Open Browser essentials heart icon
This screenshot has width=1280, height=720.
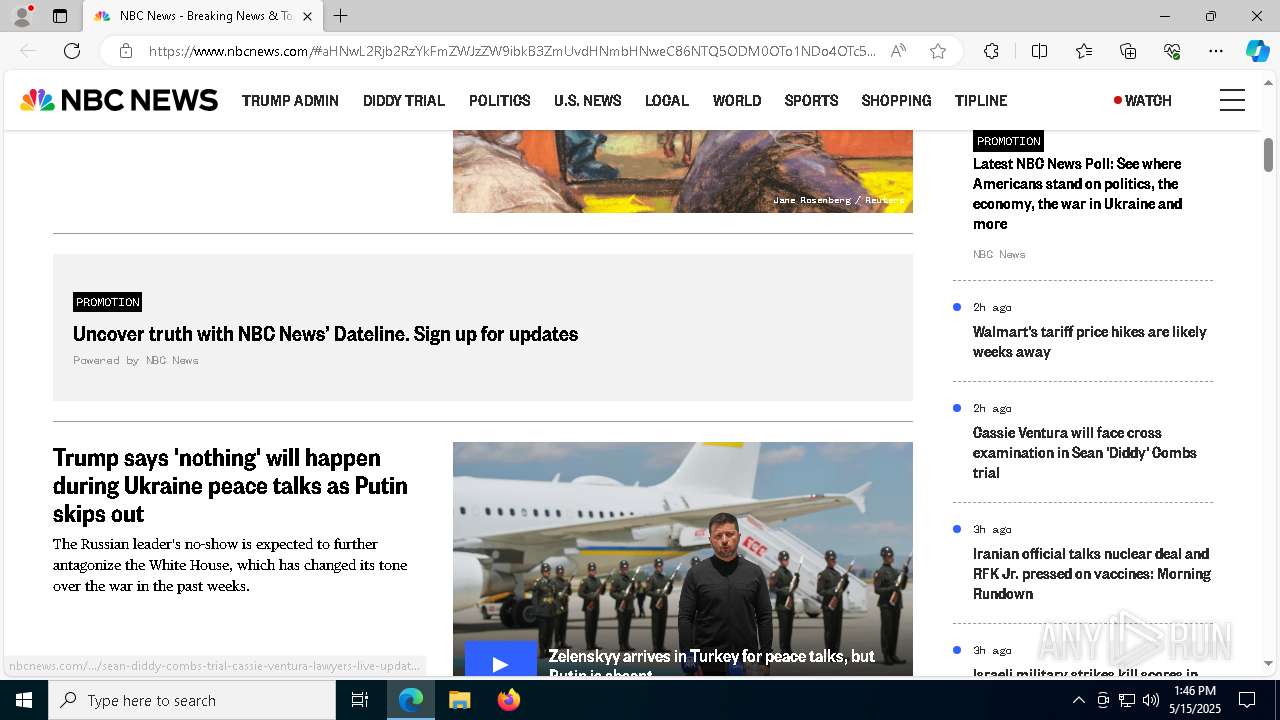point(1172,51)
